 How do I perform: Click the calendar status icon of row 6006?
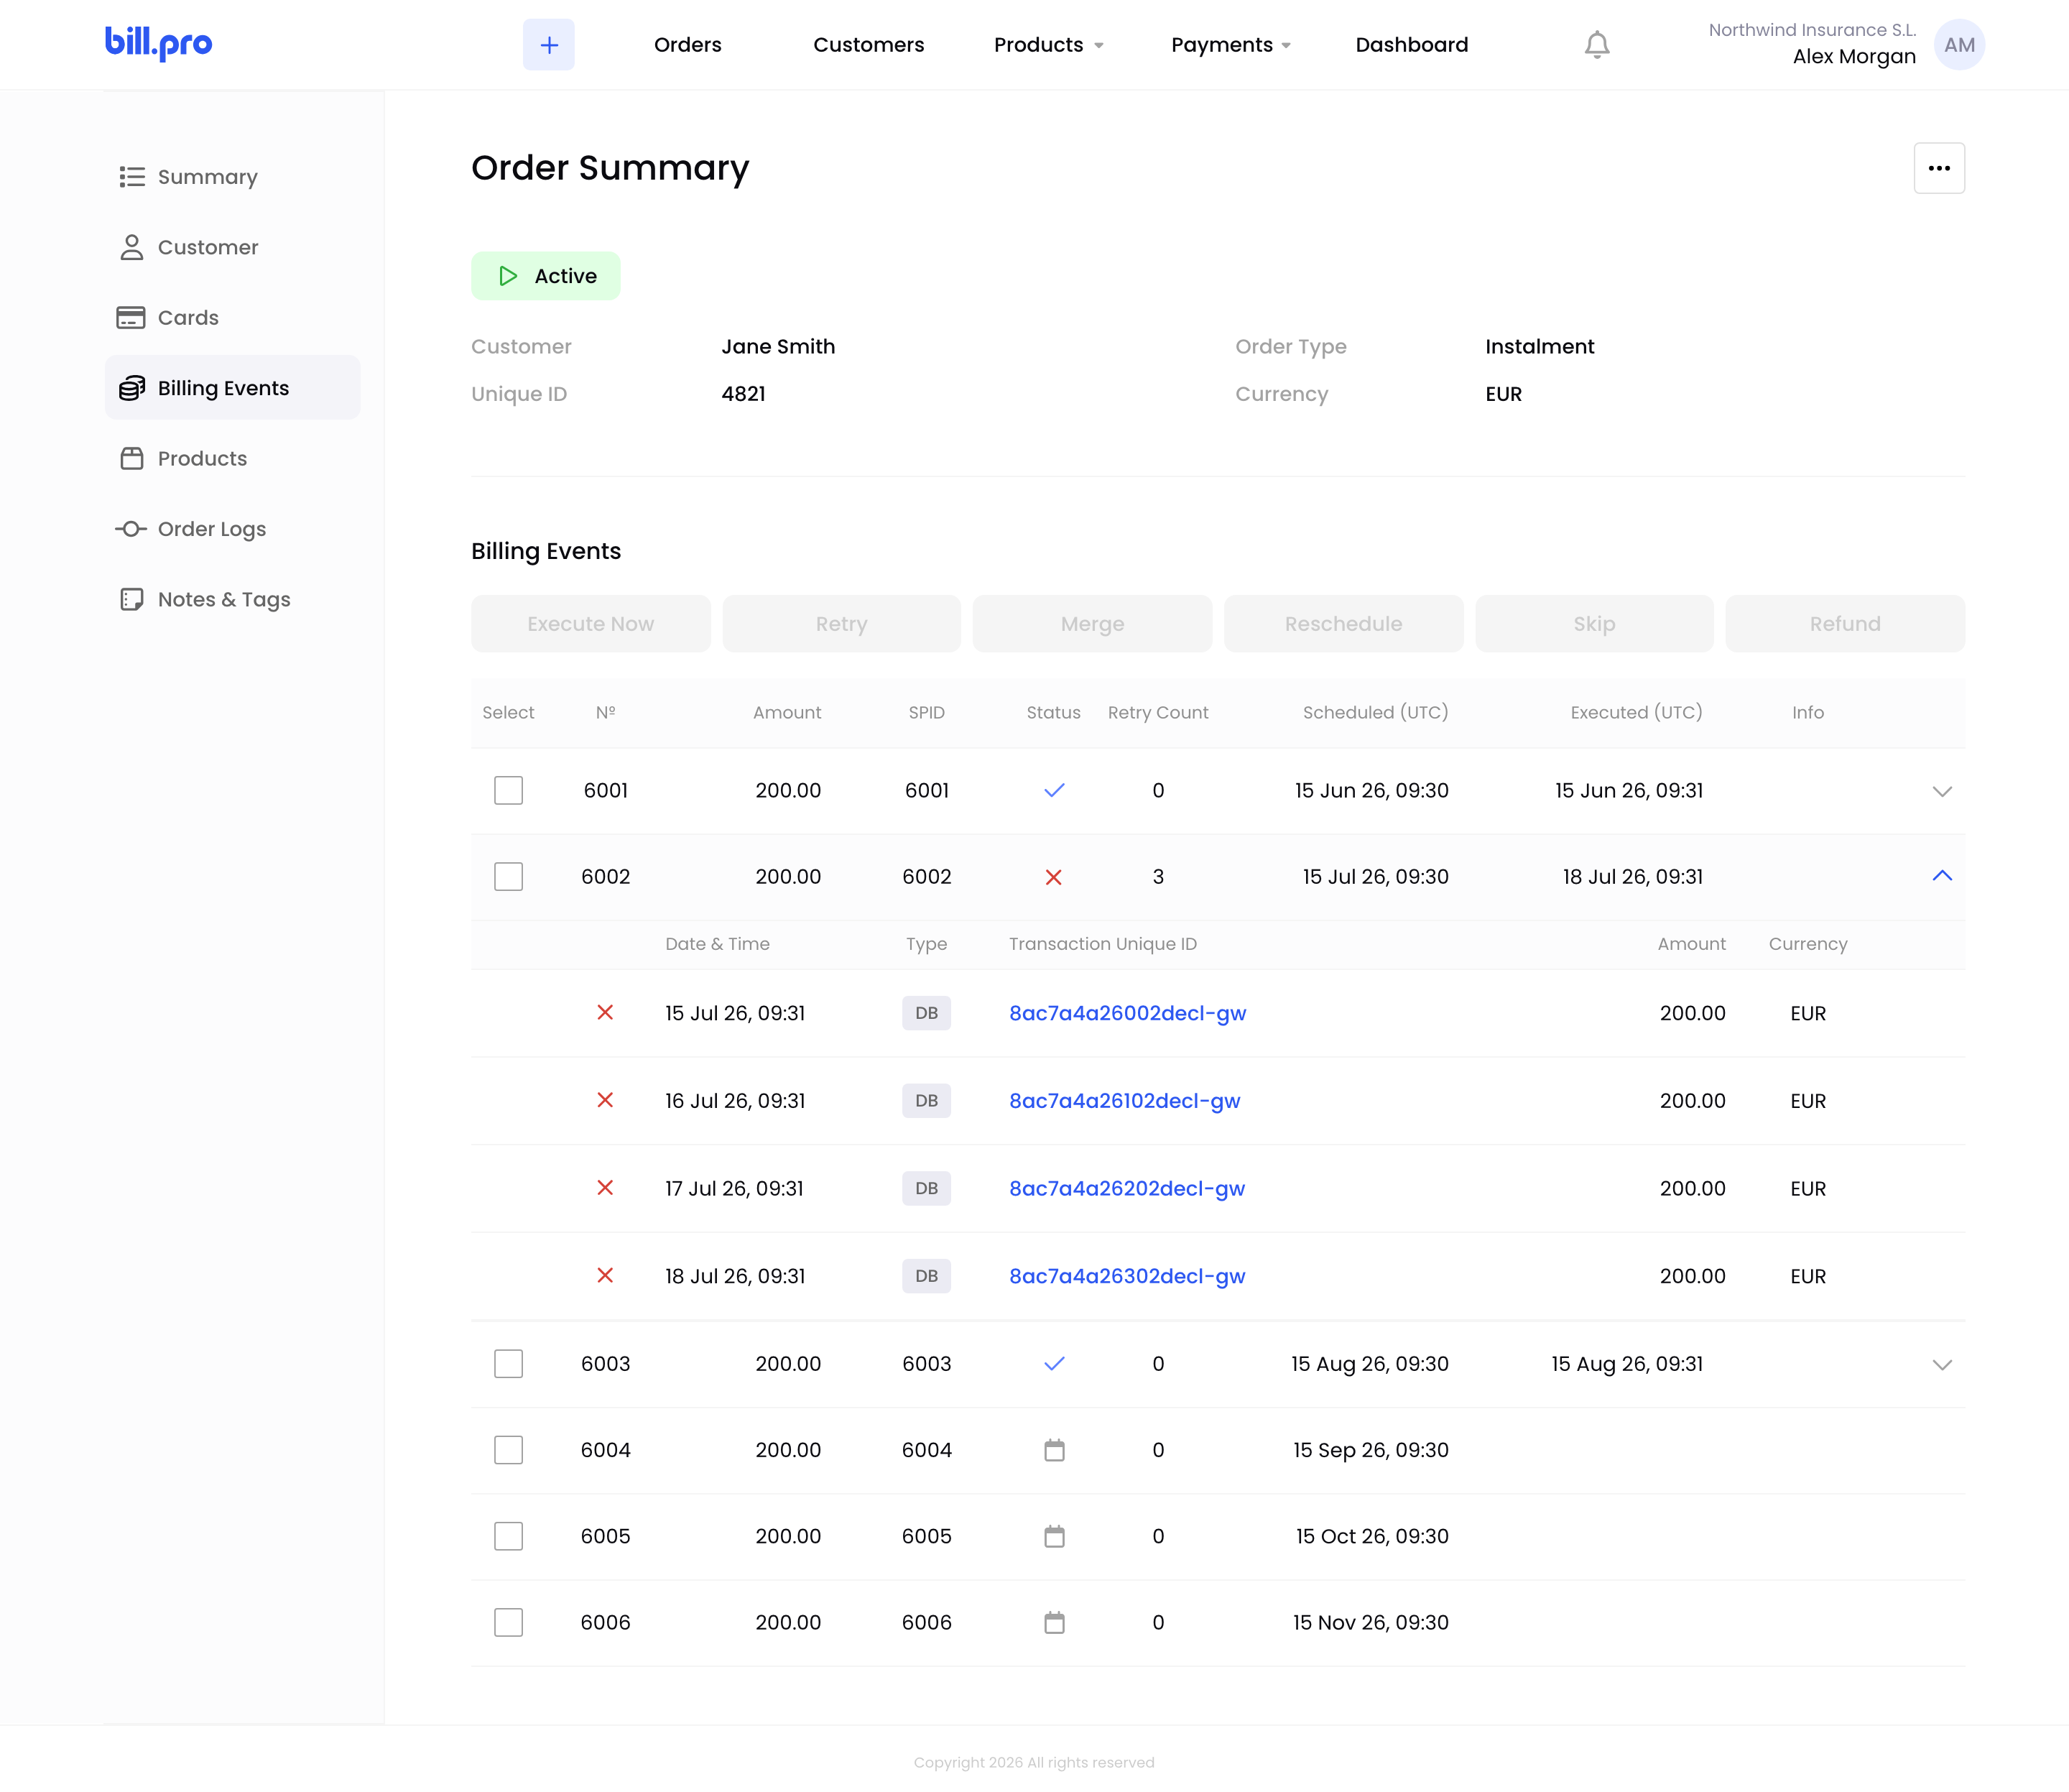coord(1054,1622)
